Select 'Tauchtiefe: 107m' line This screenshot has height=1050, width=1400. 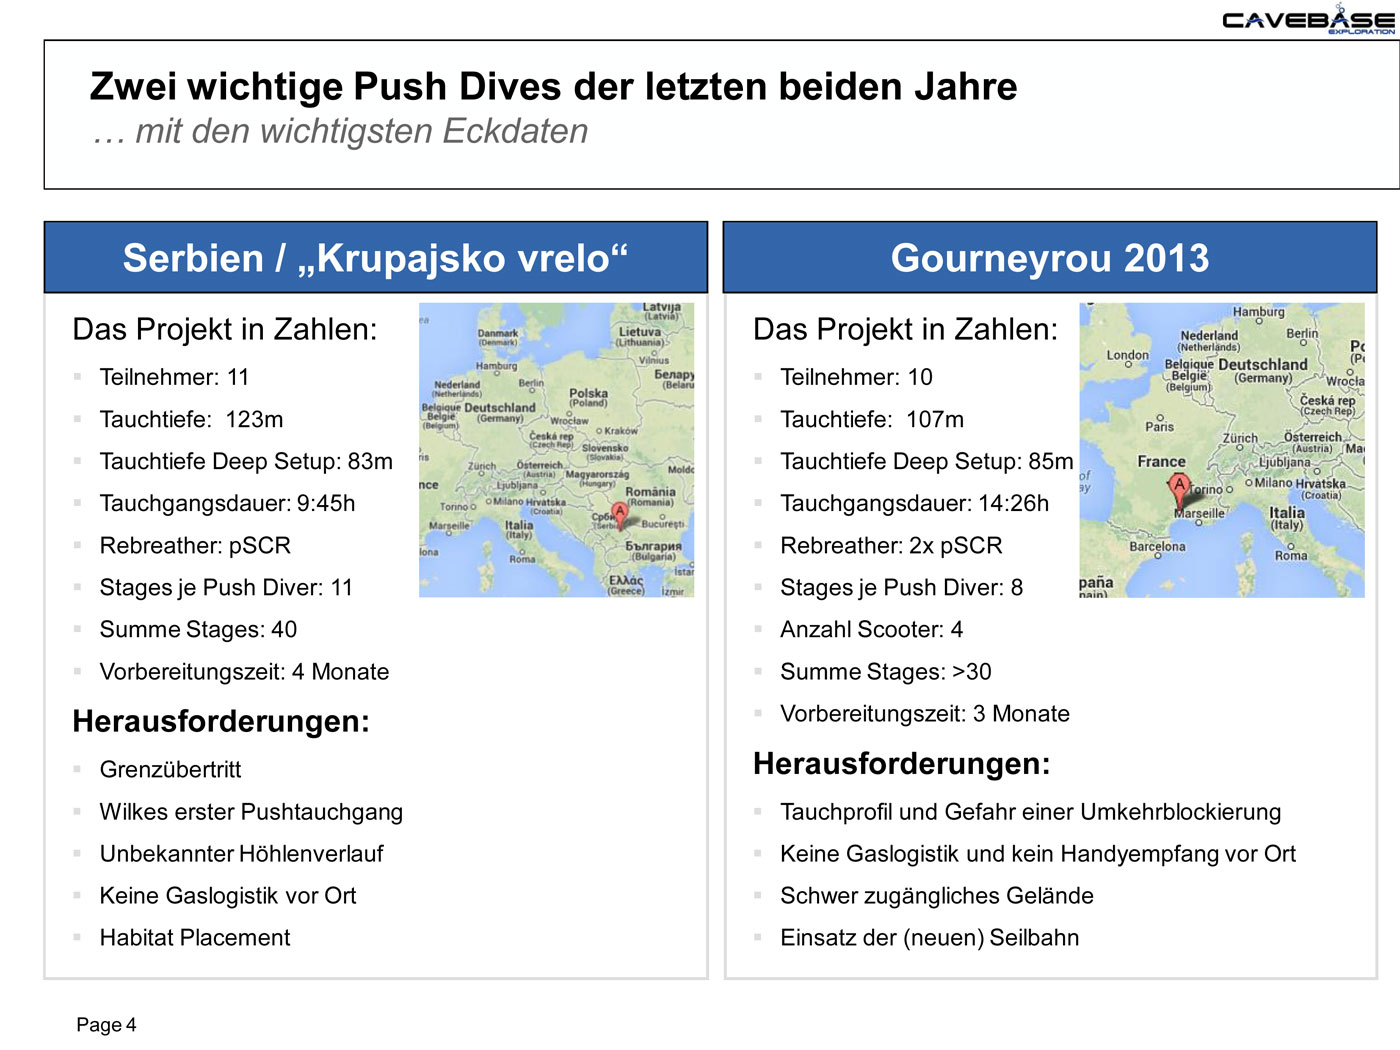click(872, 419)
